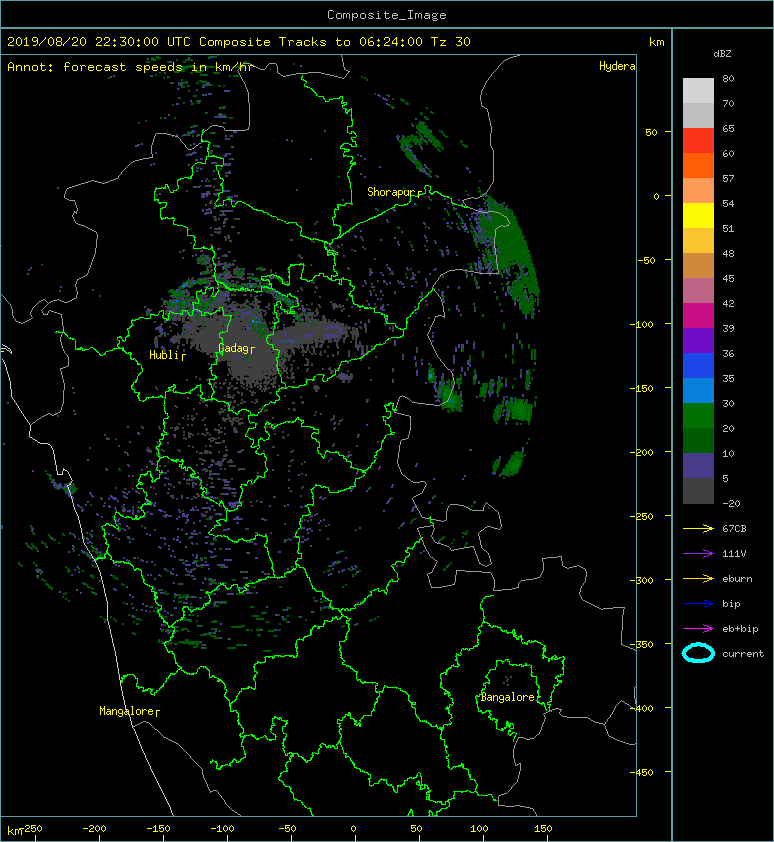Click the km unit label at top right
This screenshot has height=842, width=774.
tap(656, 42)
